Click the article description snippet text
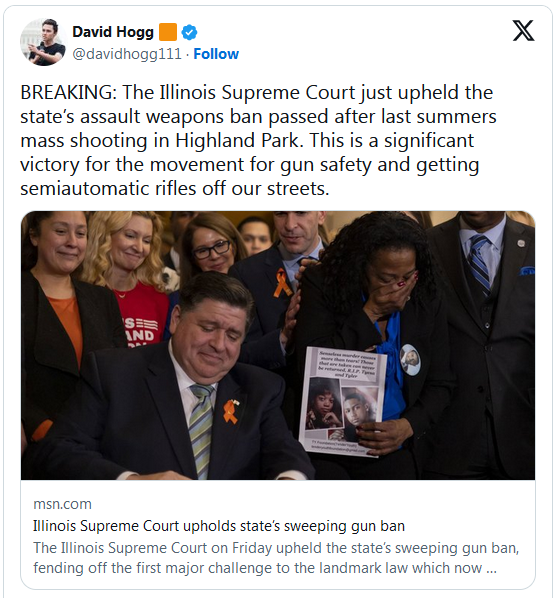Image resolution: width=560 pixels, height=598 pixels. (x=276, y=558)
